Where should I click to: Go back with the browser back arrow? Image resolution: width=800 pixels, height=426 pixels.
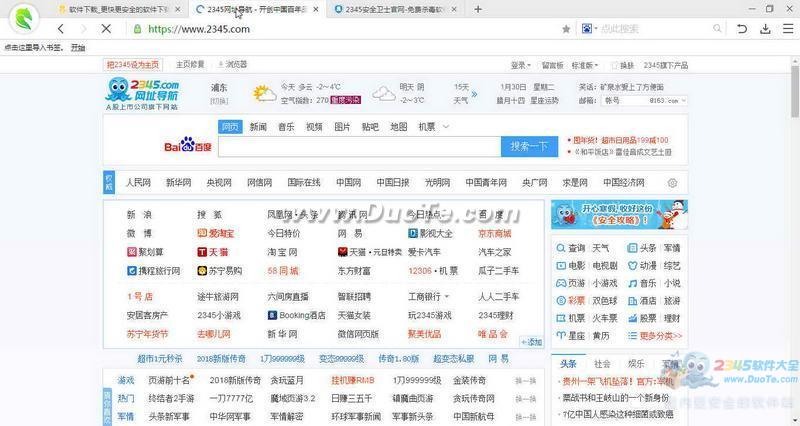[x=61, y=29]
